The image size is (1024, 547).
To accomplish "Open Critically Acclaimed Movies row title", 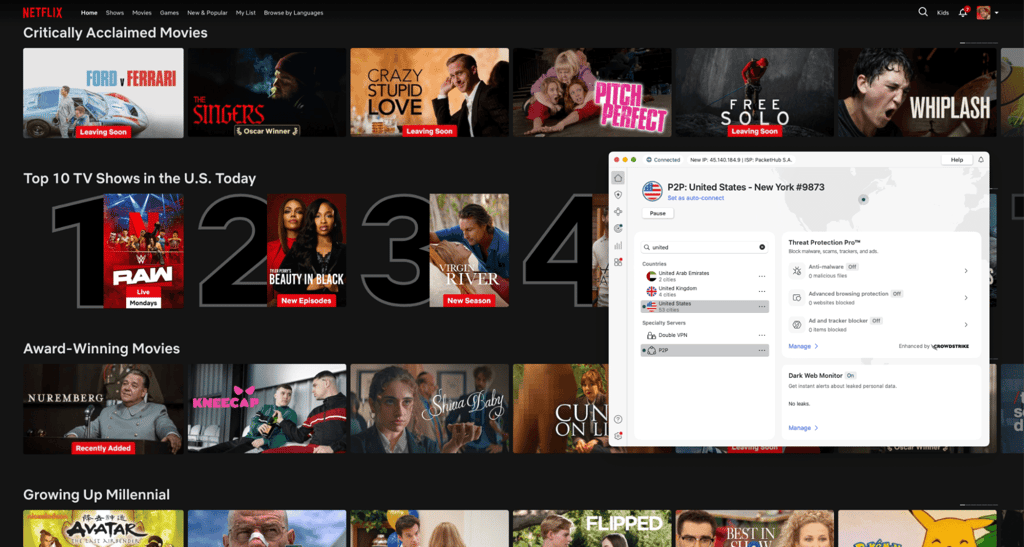I will 116,33.
